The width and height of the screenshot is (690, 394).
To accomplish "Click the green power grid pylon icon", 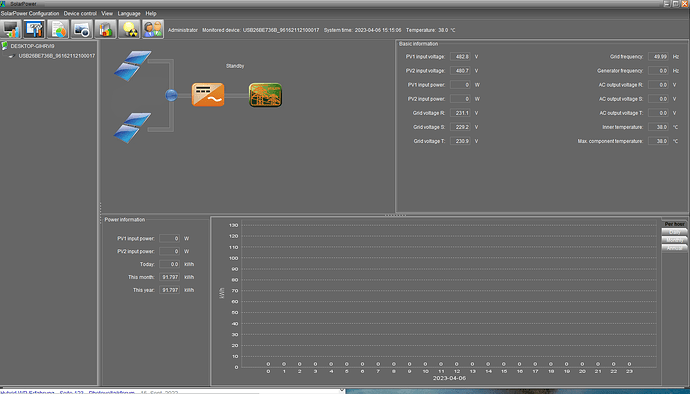I will click(x=265, y=95).
